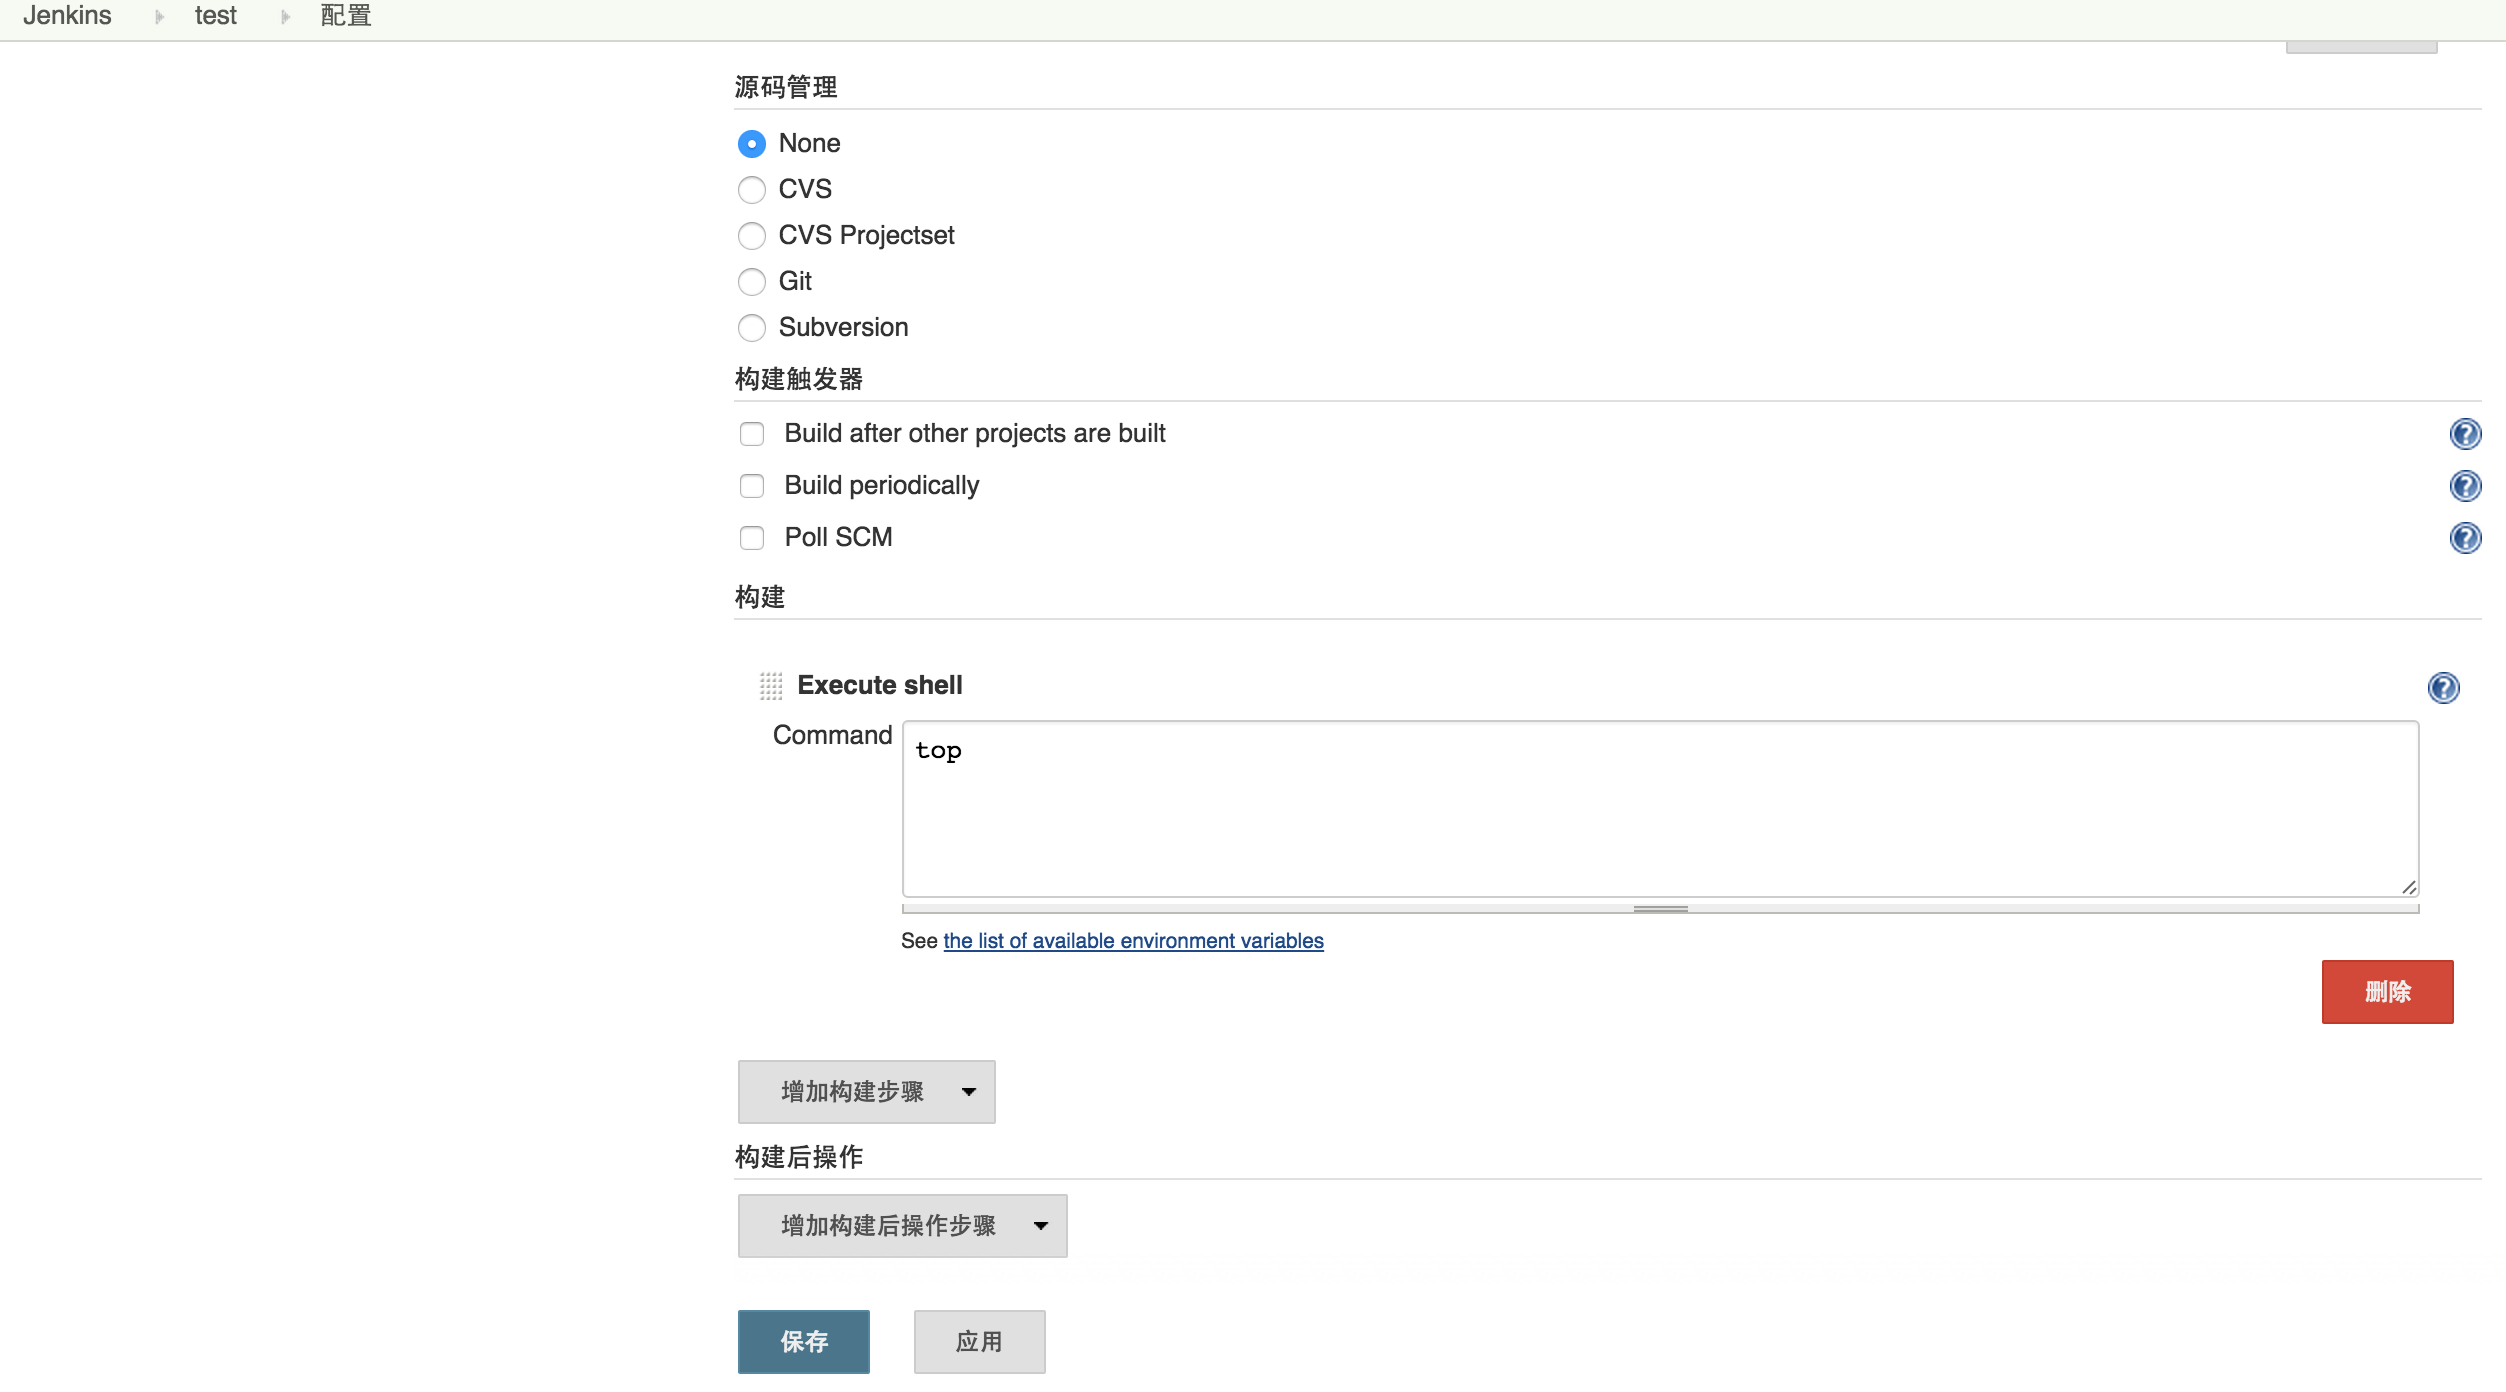Screen dimensions: 2506x1392
Task: Enable the Build periodically checkbox
Action: click(752, 486)
